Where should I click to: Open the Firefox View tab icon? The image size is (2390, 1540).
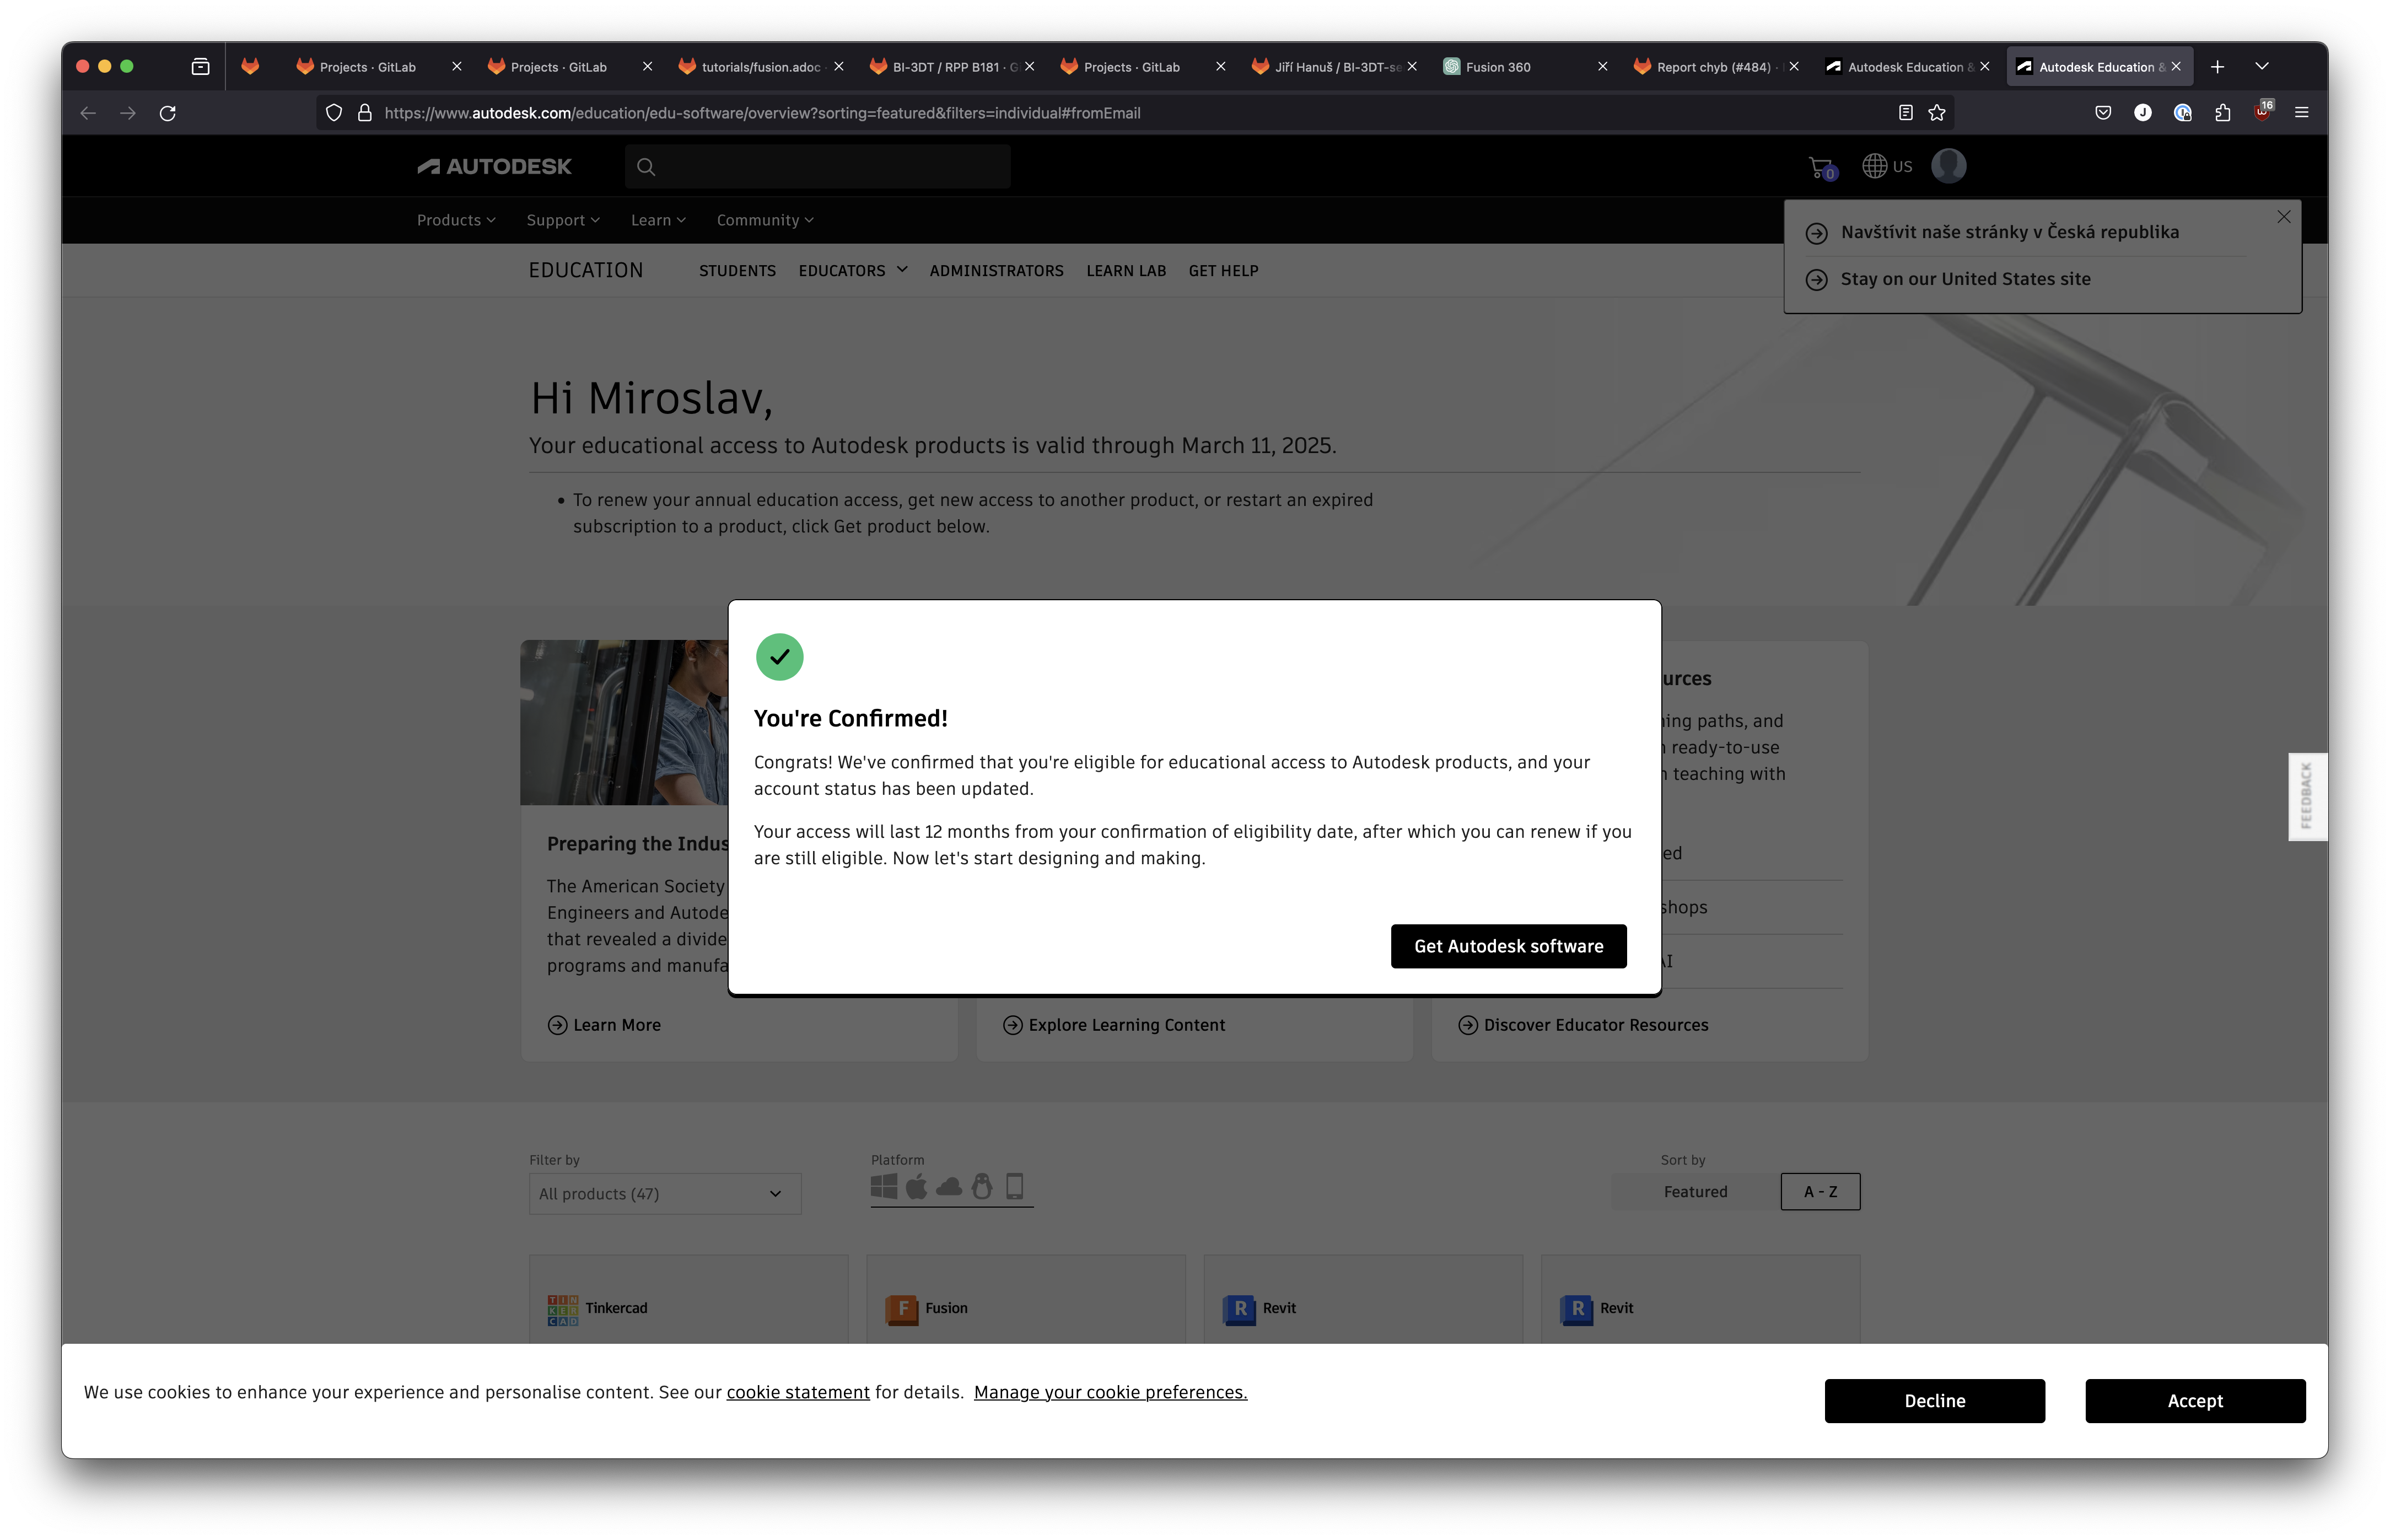tap(200, 67)
